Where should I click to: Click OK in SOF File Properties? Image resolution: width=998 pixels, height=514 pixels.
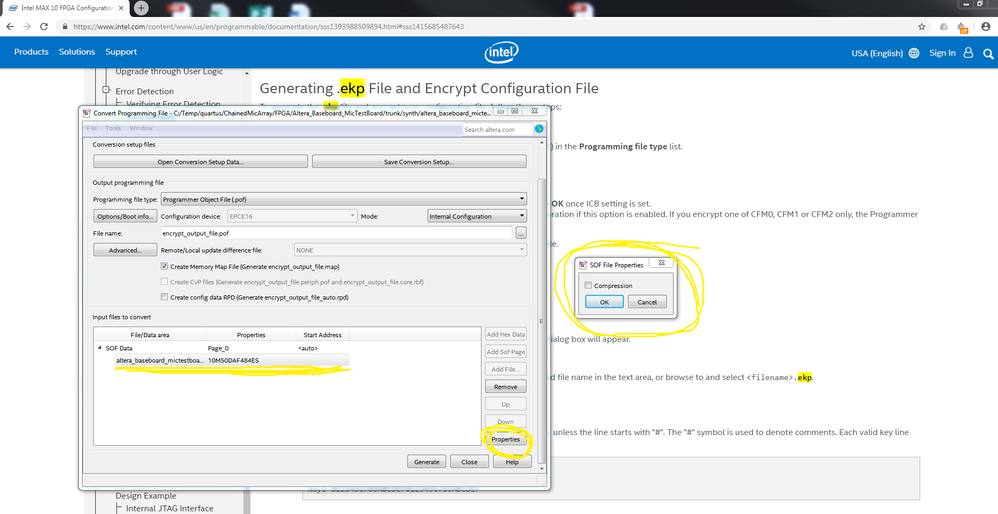point(604,302)
